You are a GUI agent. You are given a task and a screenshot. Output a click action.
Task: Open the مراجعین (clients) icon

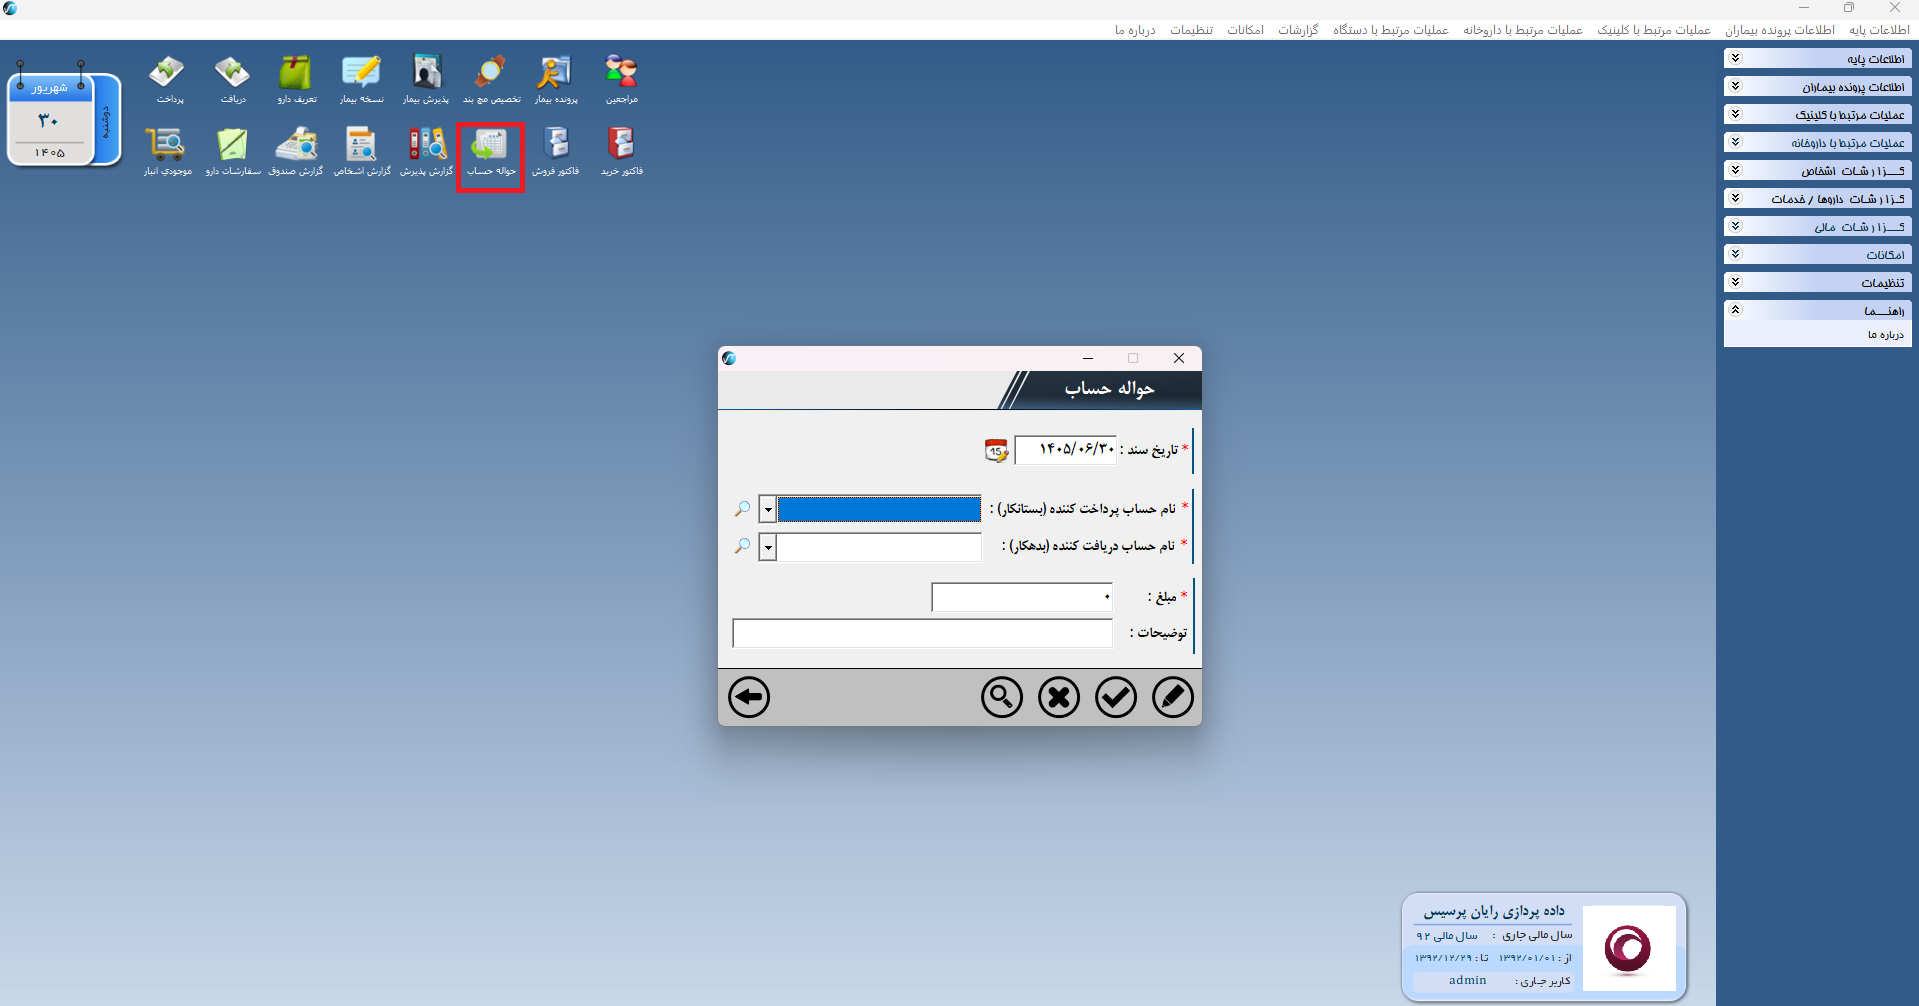(621, 79)
